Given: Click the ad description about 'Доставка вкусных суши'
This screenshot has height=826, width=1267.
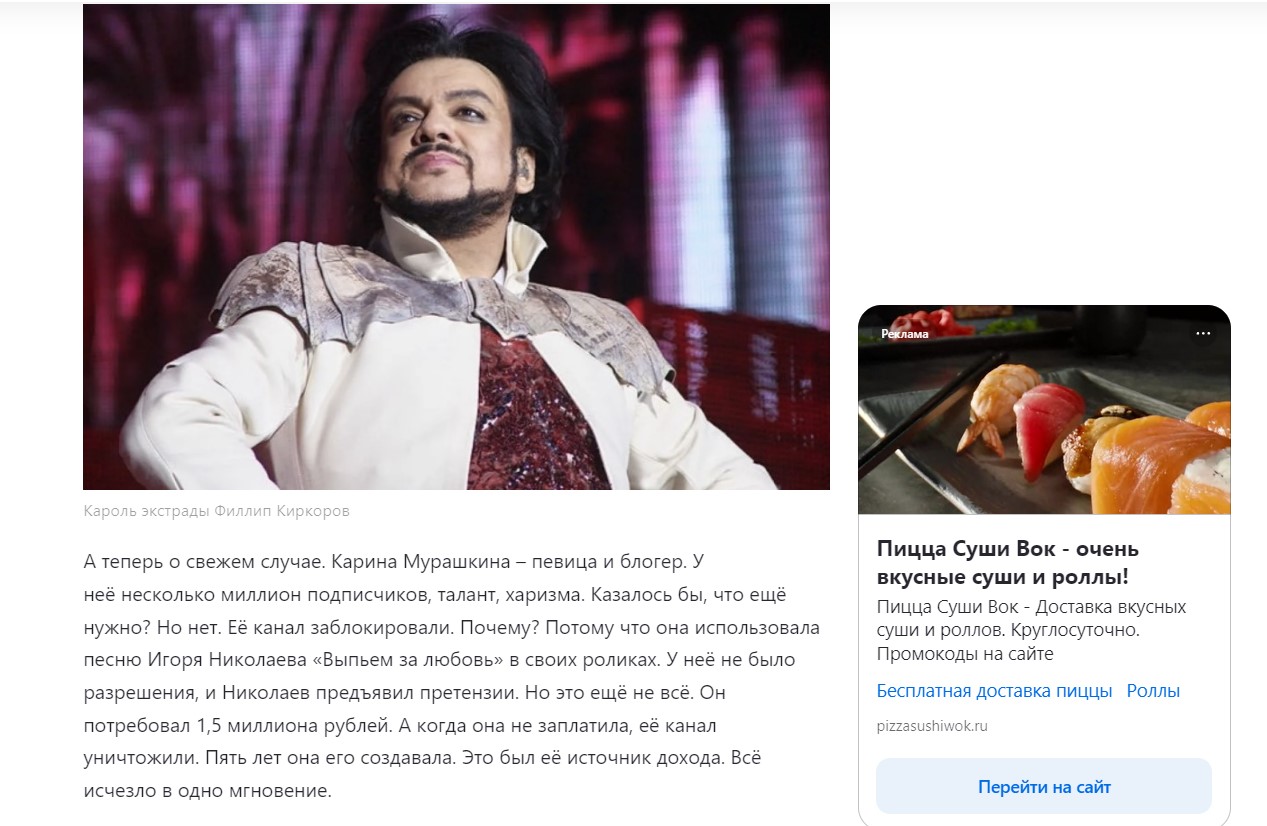Looking at the screenshot, I should point(1031,630).
